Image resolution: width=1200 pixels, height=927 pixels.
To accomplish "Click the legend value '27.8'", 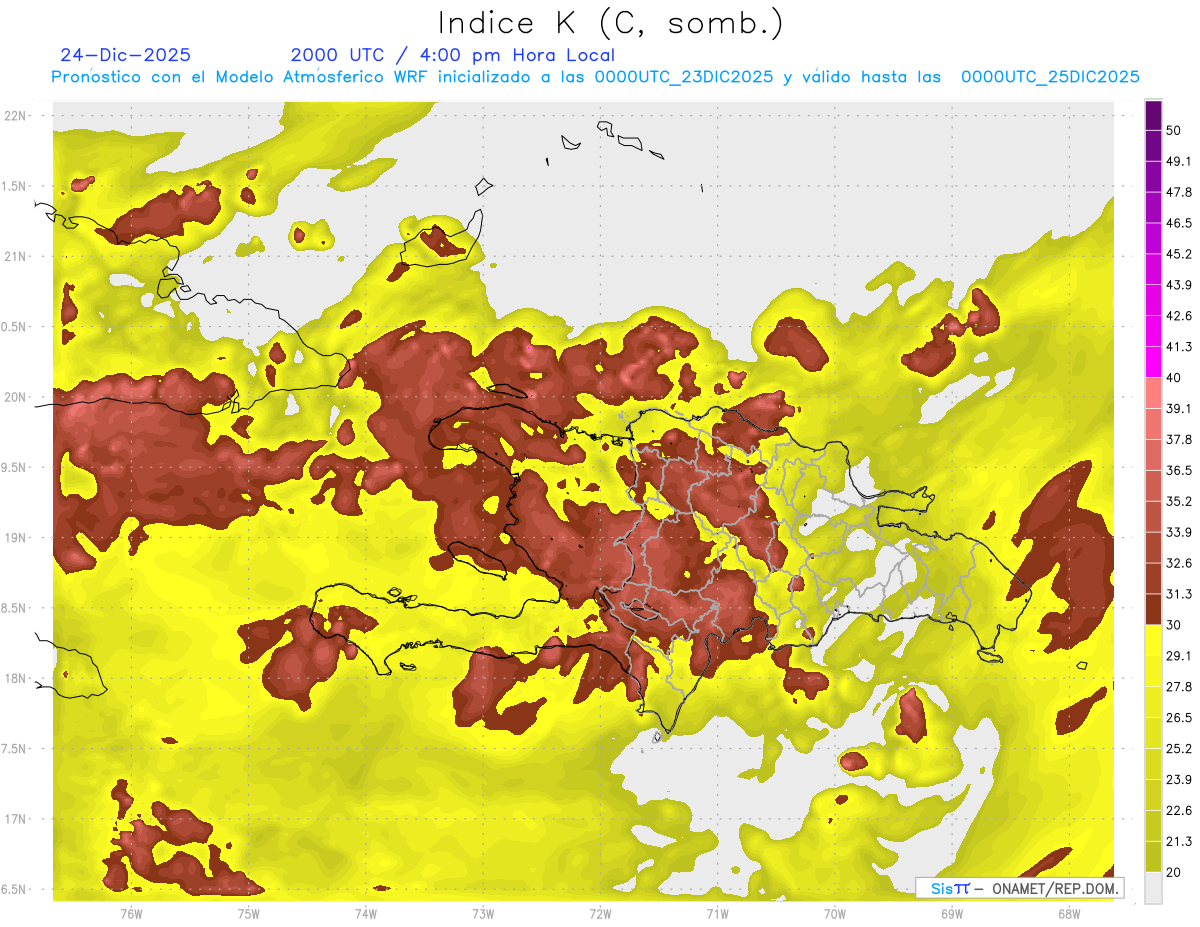I will [x=1179, y=687].
